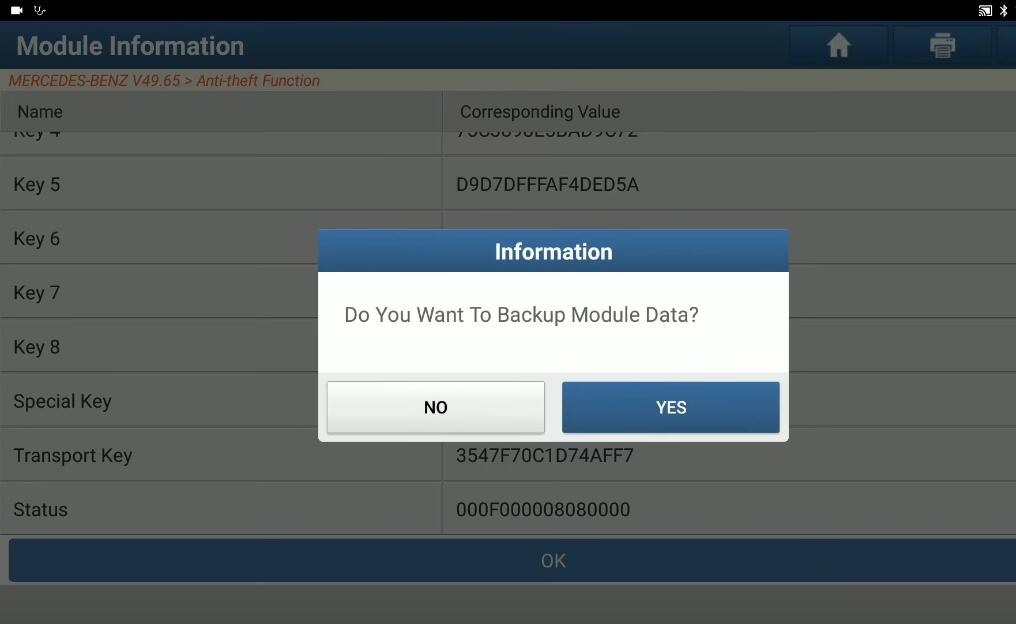Image resolution: width=1016 pixels, height=624 pixels.
Task: Print the module information report
Action: pos(942,45)
